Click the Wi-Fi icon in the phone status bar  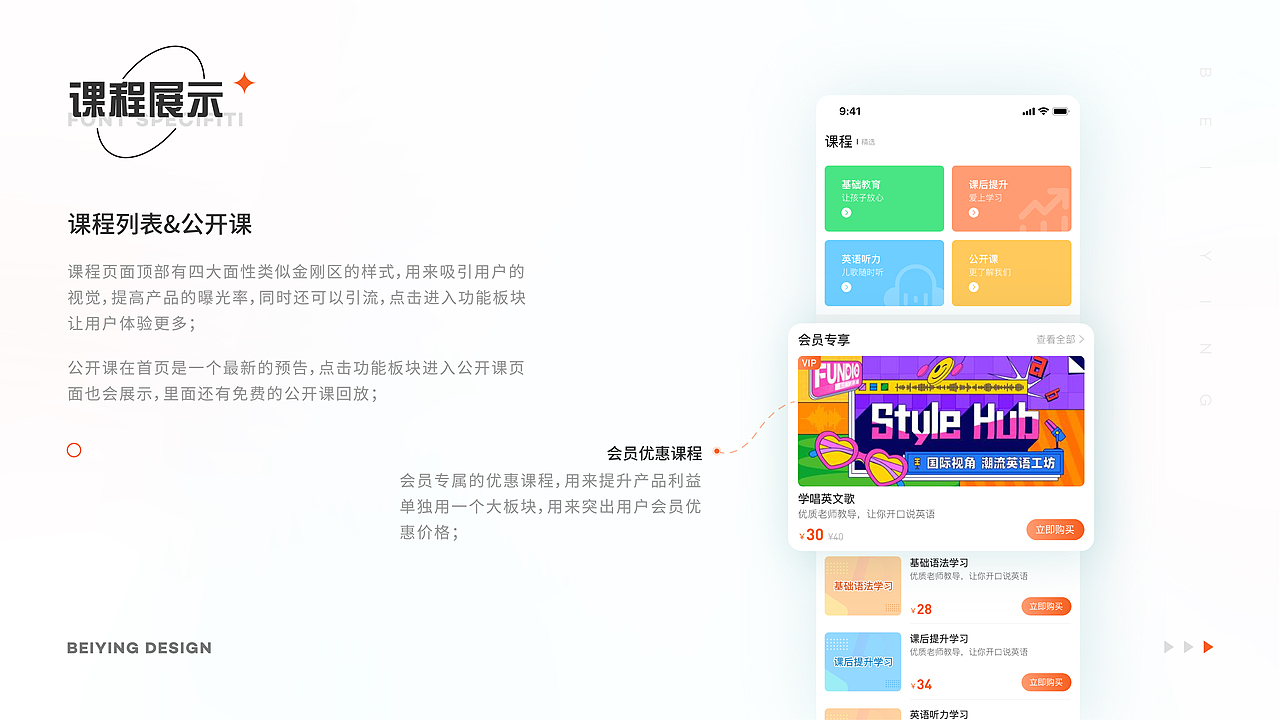pos(1043,111)
